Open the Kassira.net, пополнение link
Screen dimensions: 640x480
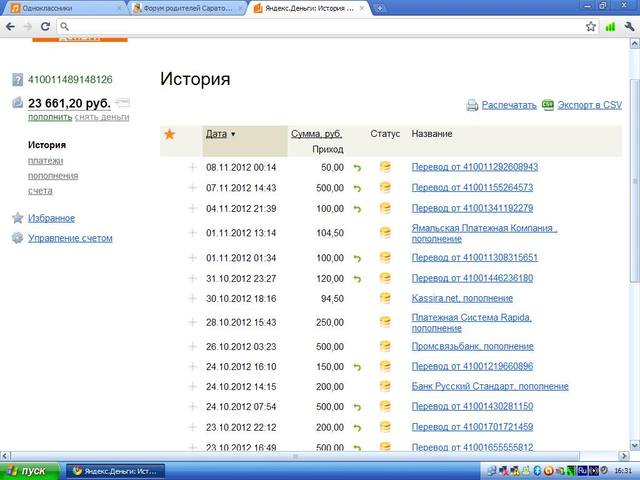tap(462, 298)
